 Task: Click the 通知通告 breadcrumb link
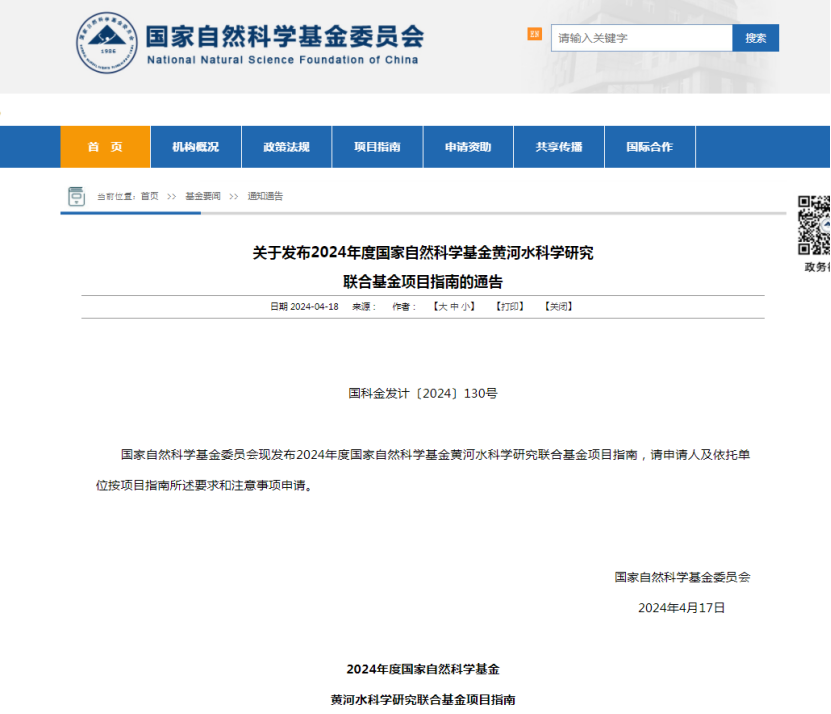point(265,196)
